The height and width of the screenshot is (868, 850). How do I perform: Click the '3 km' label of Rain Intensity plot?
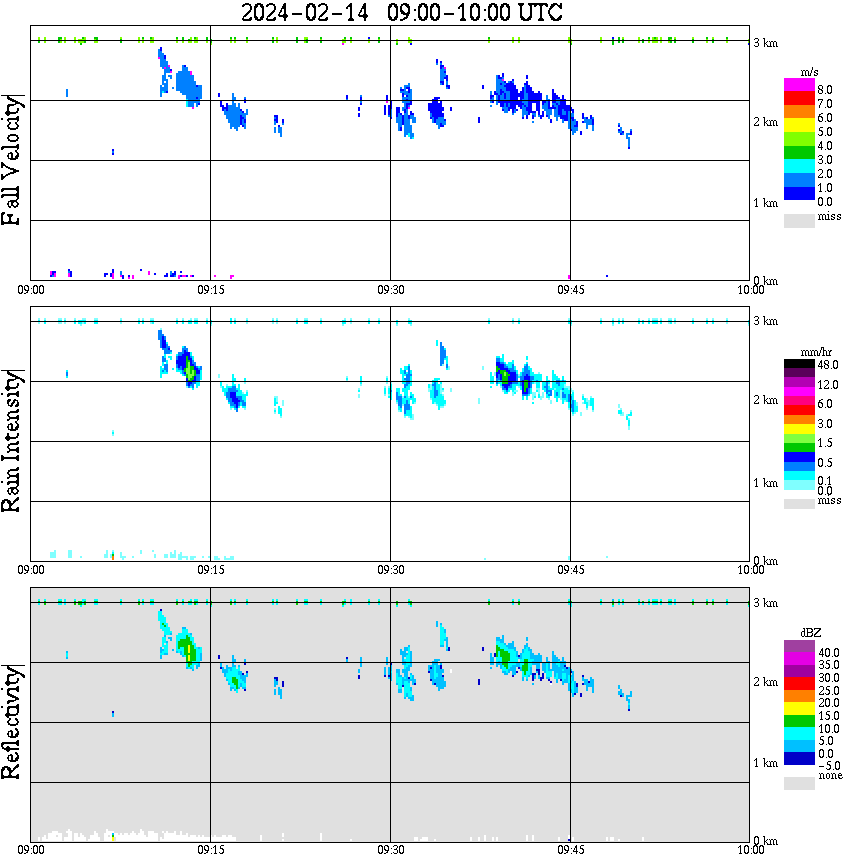coord(766,321)
